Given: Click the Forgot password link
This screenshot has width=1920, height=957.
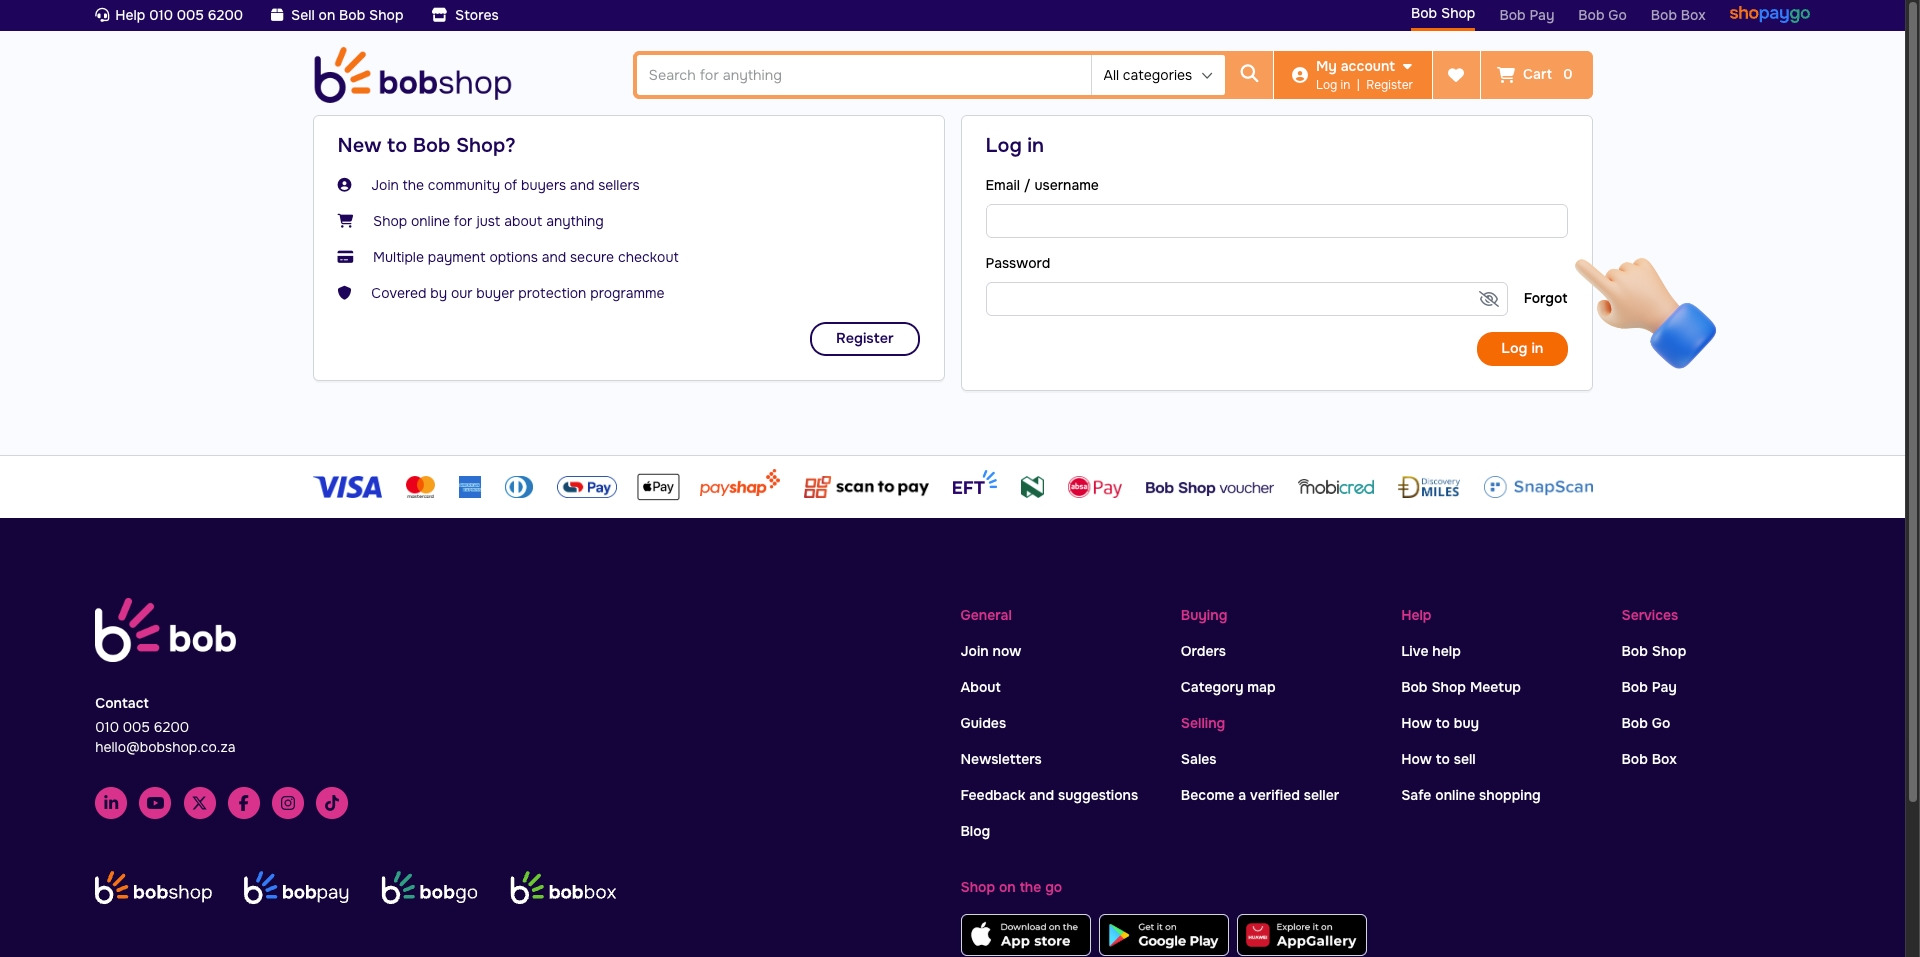Looking at the screenshot, I should [1545, 298].
